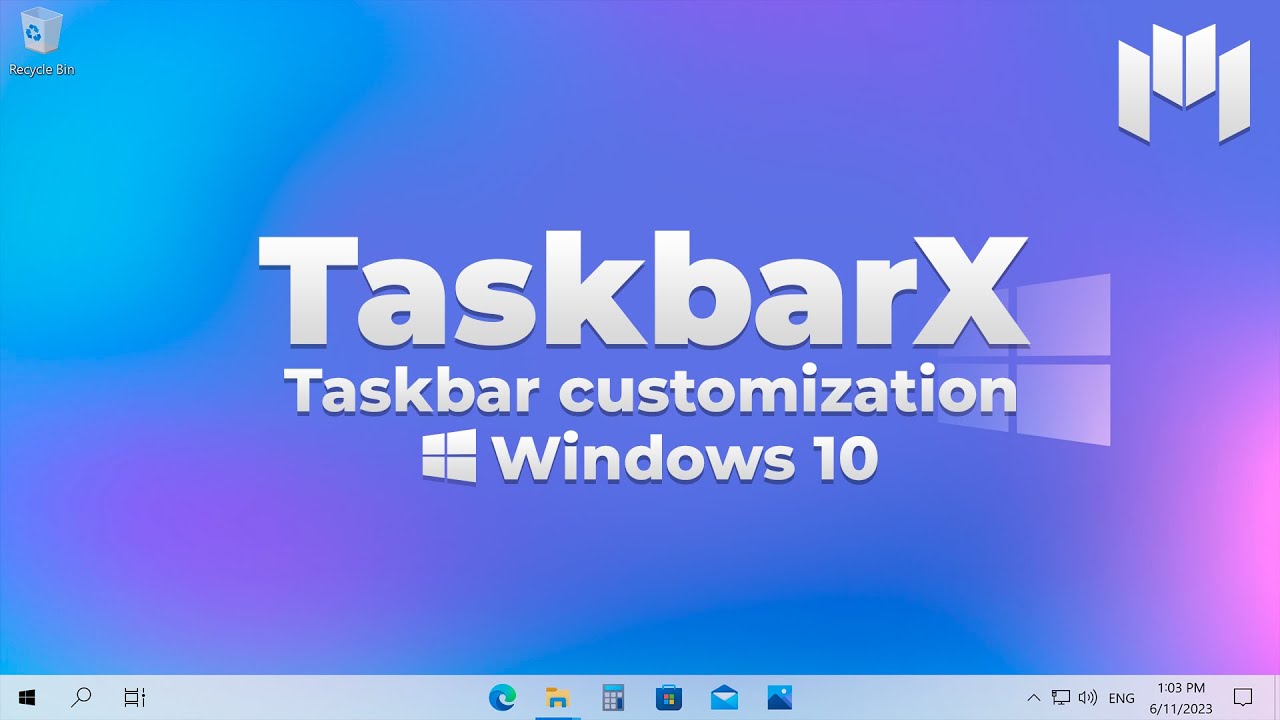
Task: Launch Microsoft Edge from taskbar
Action: click(502, 697)
